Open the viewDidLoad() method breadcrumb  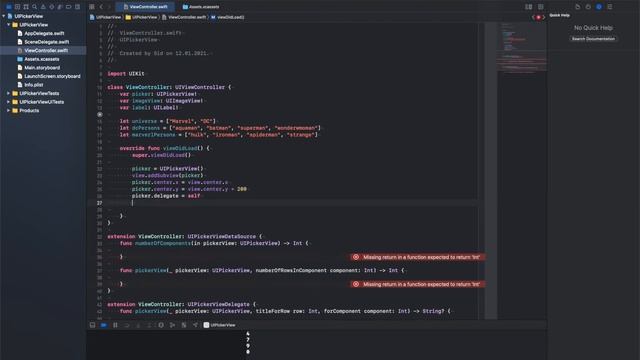click(x=228, y=17)
